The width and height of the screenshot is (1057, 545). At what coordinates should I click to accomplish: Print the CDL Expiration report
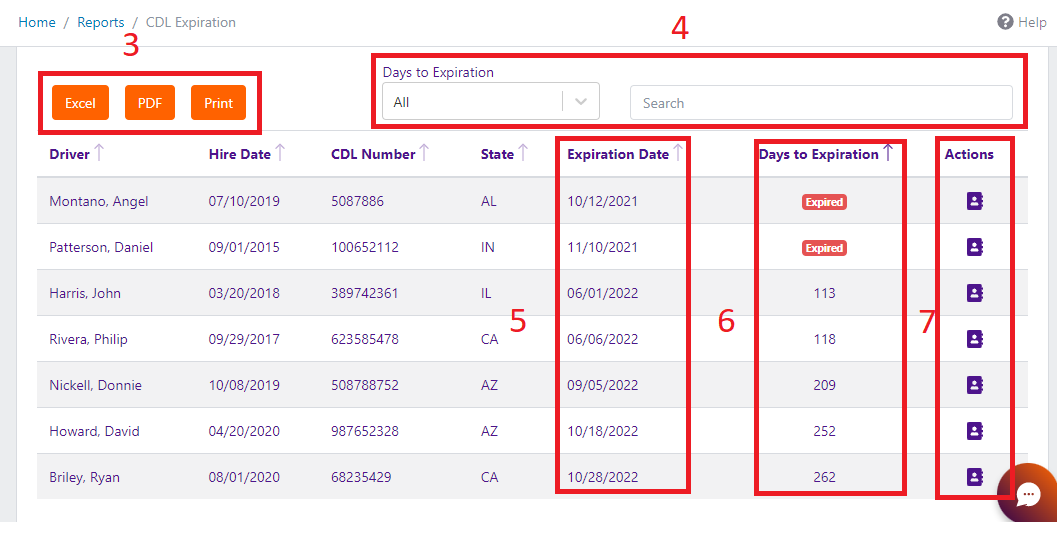point(218,103)
